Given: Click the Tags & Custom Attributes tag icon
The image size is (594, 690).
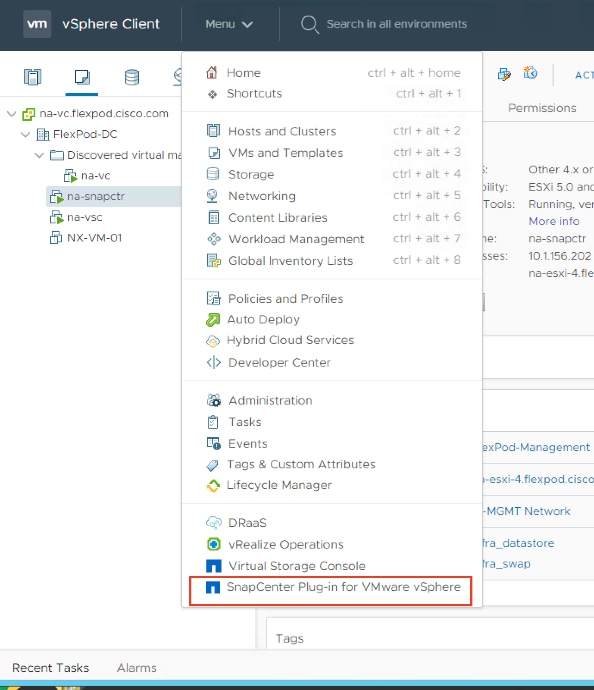Looking at the screenshot, I should pyautogui.click(x=213, y=465).
